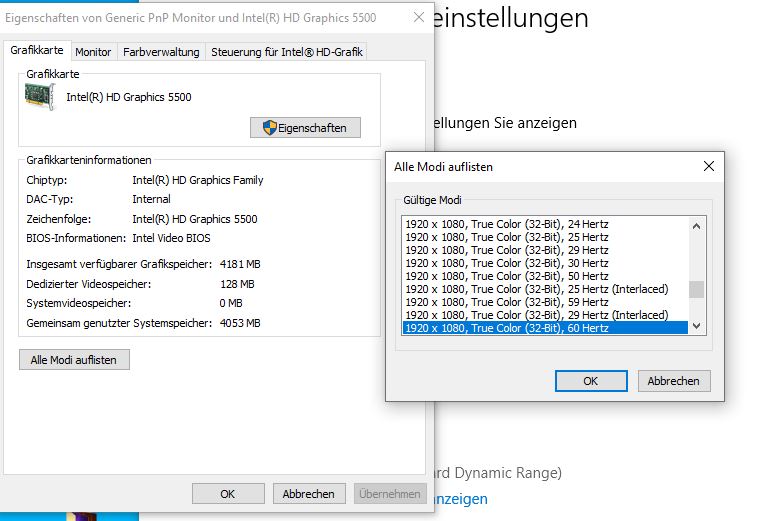Click the greyed-out Übernehmen button
This screenshot has width=765, height=521.
(390, 494)
